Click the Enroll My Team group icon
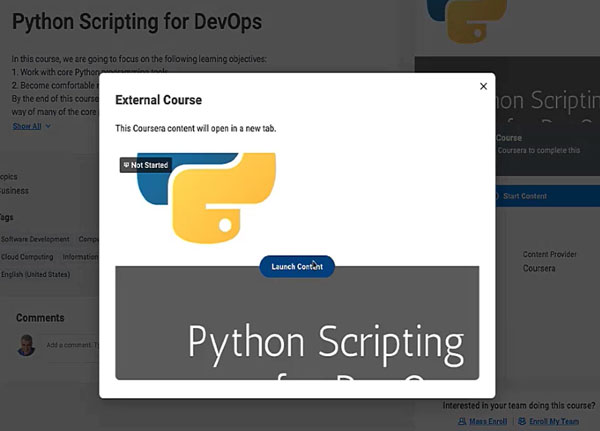 522,421
